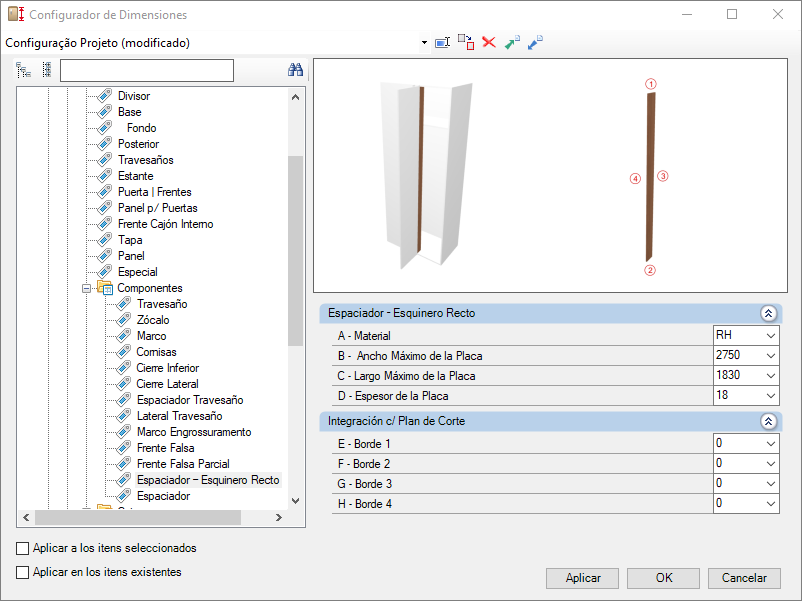The image size is (802, 601).
Task: Click the tag icon beside Zócalo
Action: tap(124, 320)
